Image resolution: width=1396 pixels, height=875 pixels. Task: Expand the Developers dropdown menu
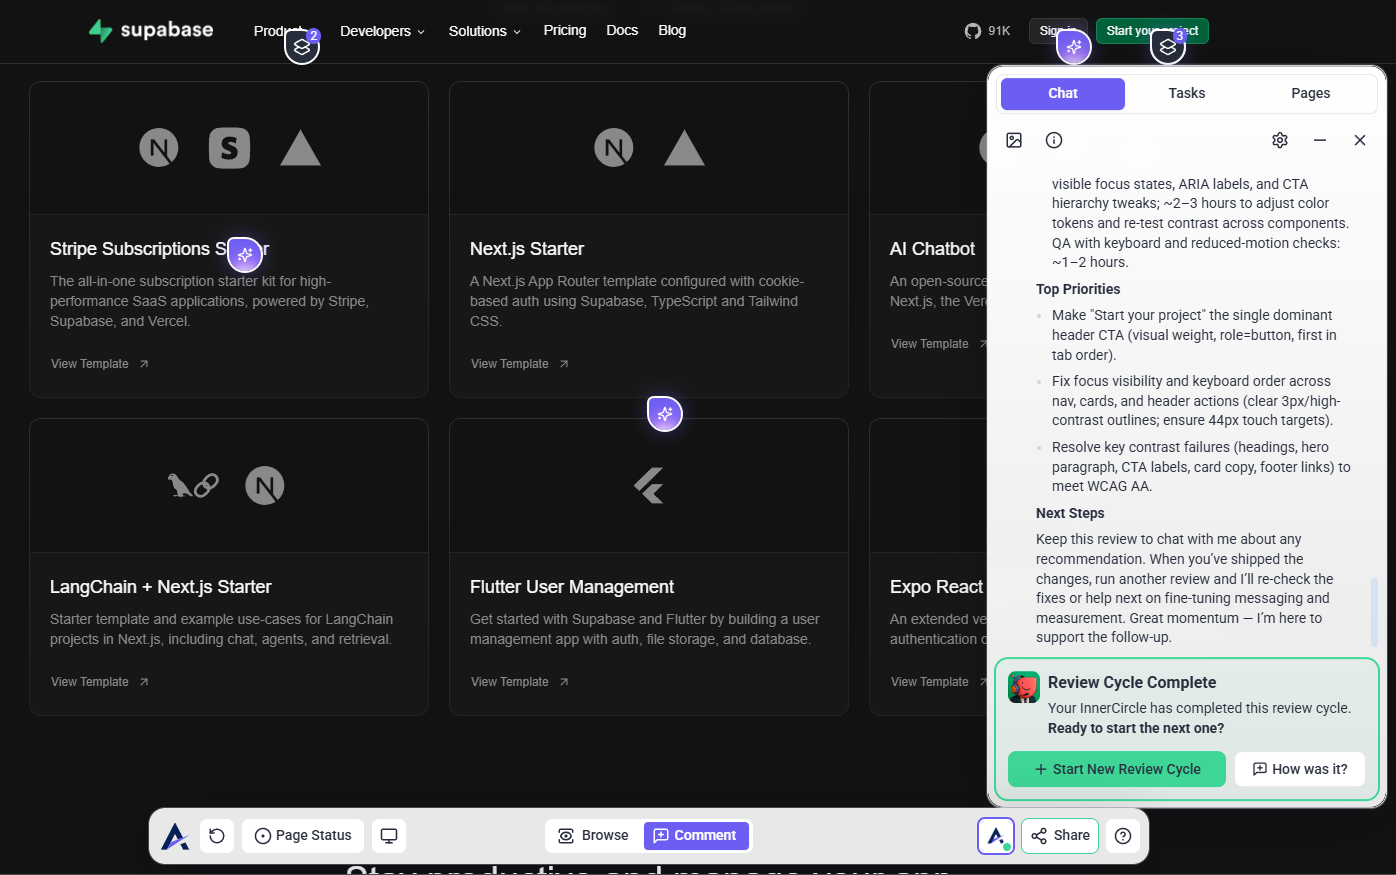(382, 31)
